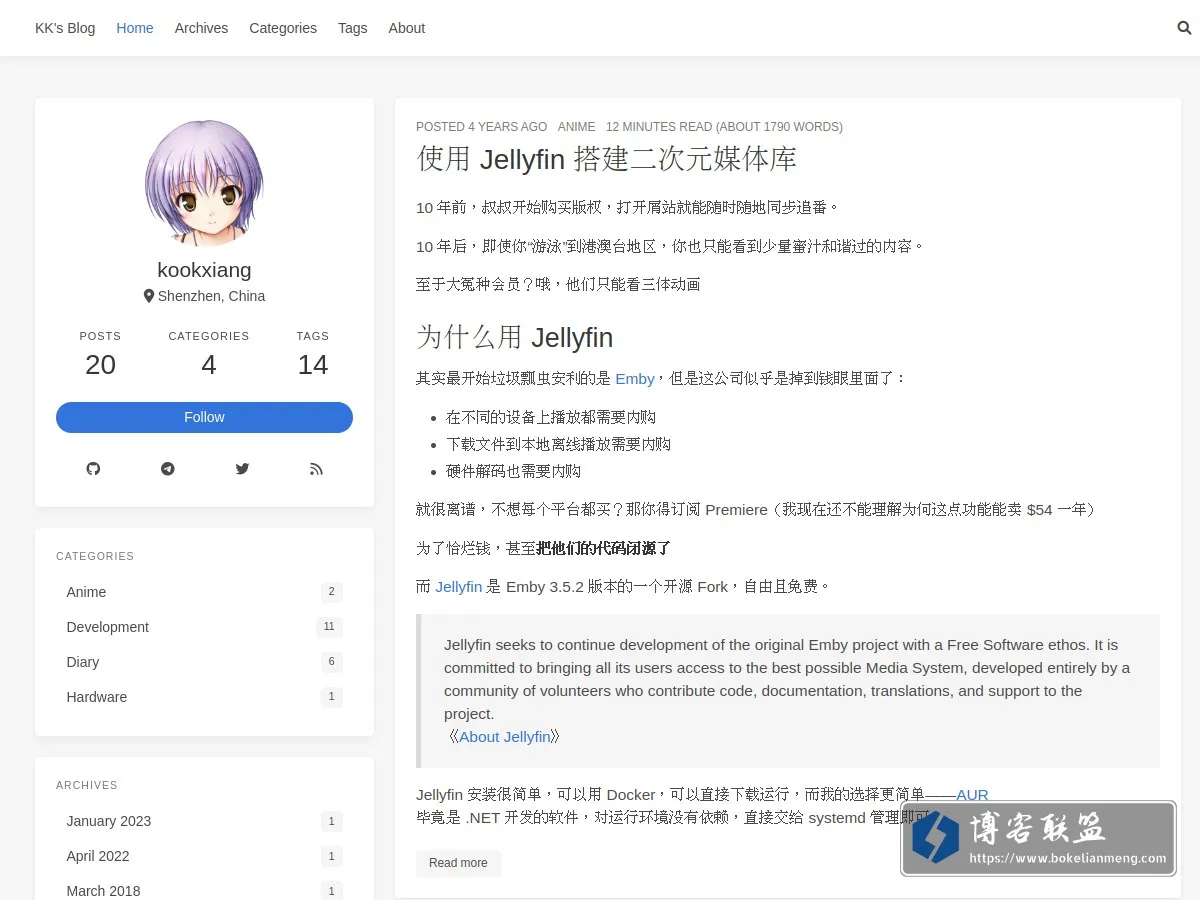Click the Development count badge 11

pyautogui.click(x=329, y=627)
